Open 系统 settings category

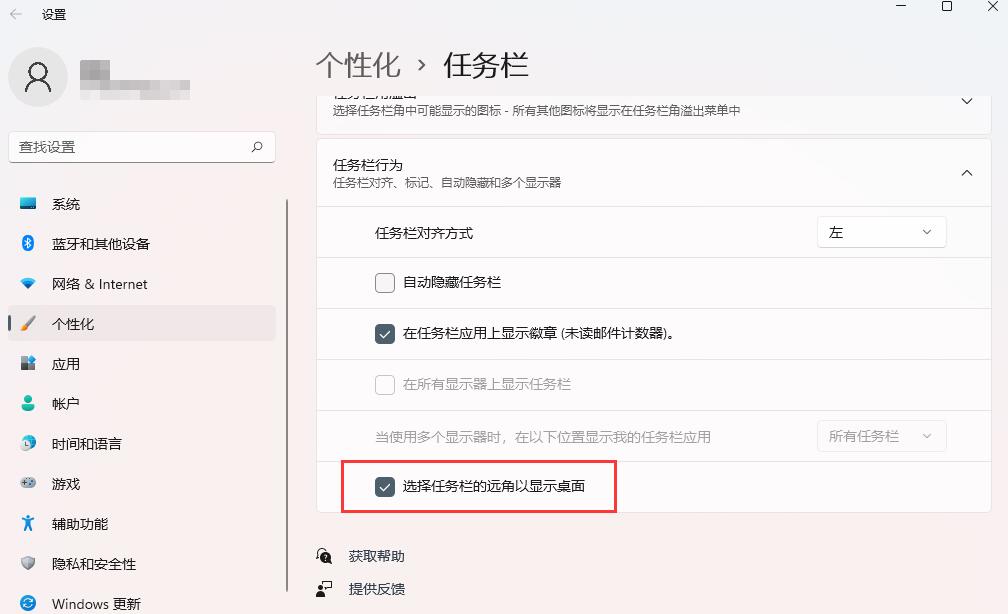point(142,204)
